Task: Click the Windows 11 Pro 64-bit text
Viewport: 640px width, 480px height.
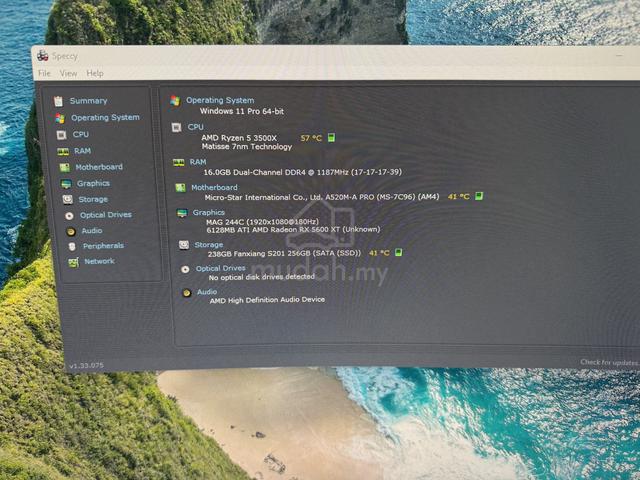Action: (242, 111)
